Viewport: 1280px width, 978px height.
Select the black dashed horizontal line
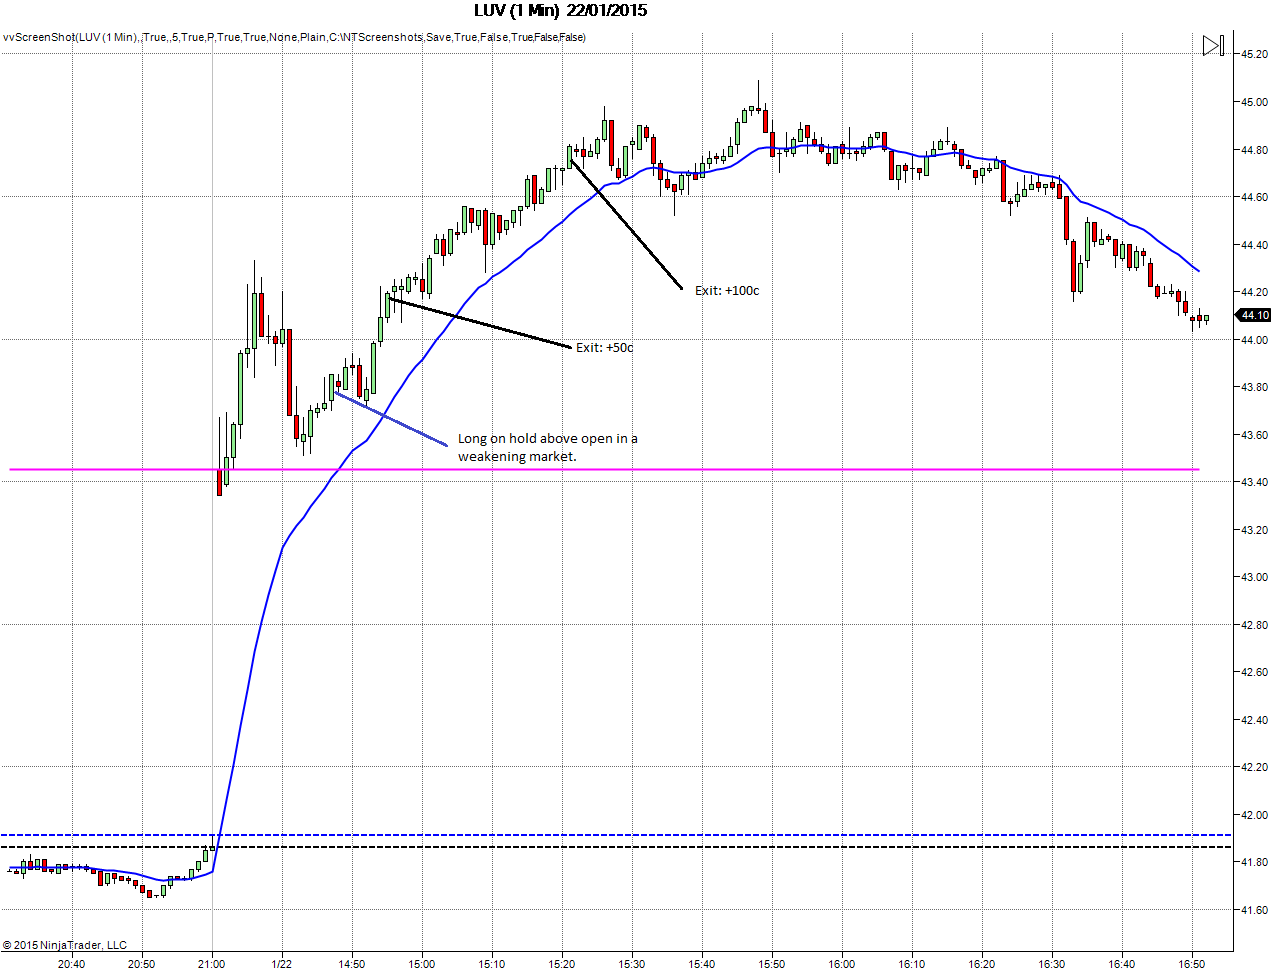point(616,847)
